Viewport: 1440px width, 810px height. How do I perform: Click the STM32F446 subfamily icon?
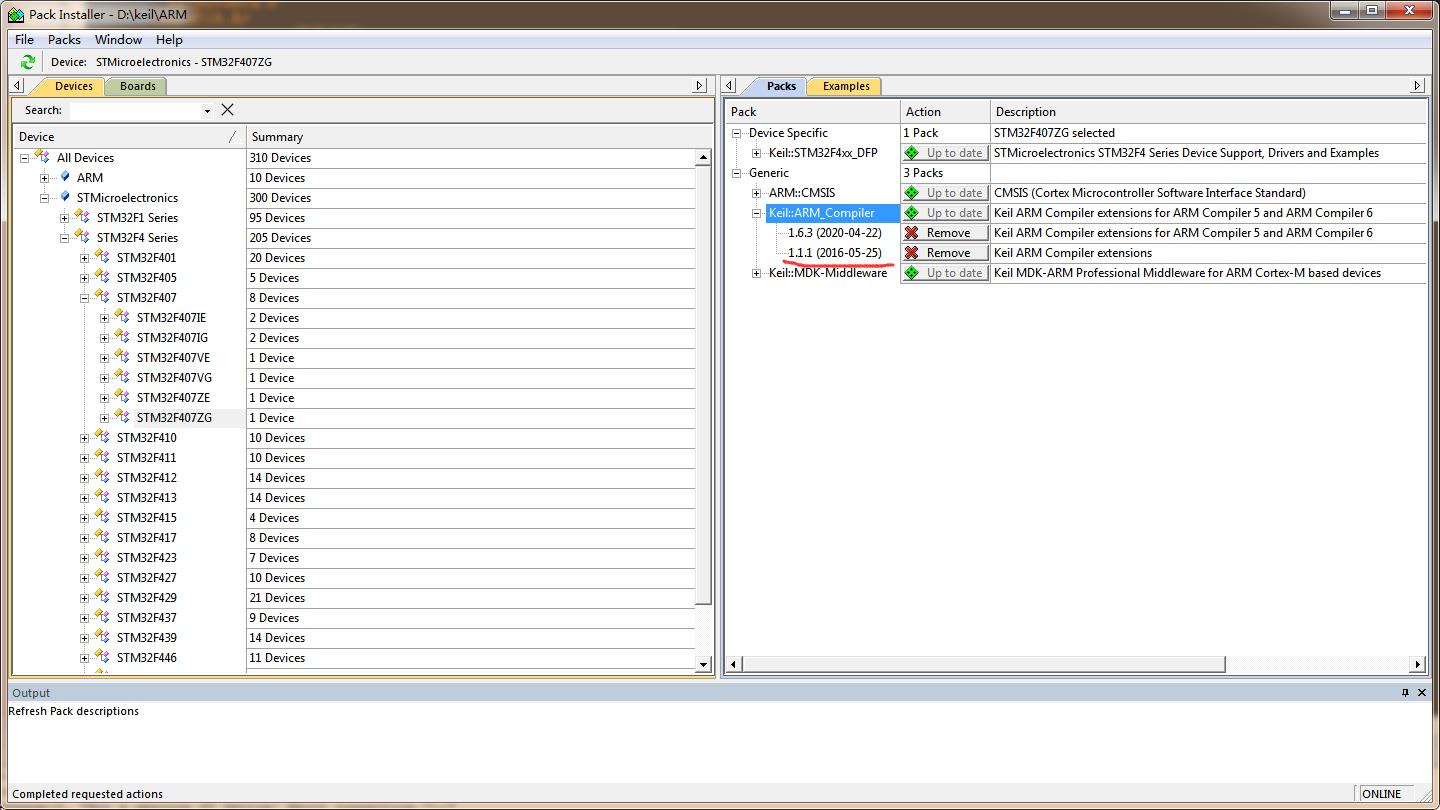pos(102,657)
